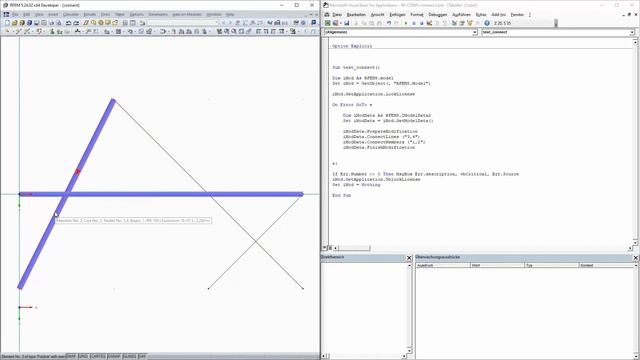Viewport: 640px width, 360px height.
Task: Click Cut icon in VBA toolbar
Action: point(356,23)
